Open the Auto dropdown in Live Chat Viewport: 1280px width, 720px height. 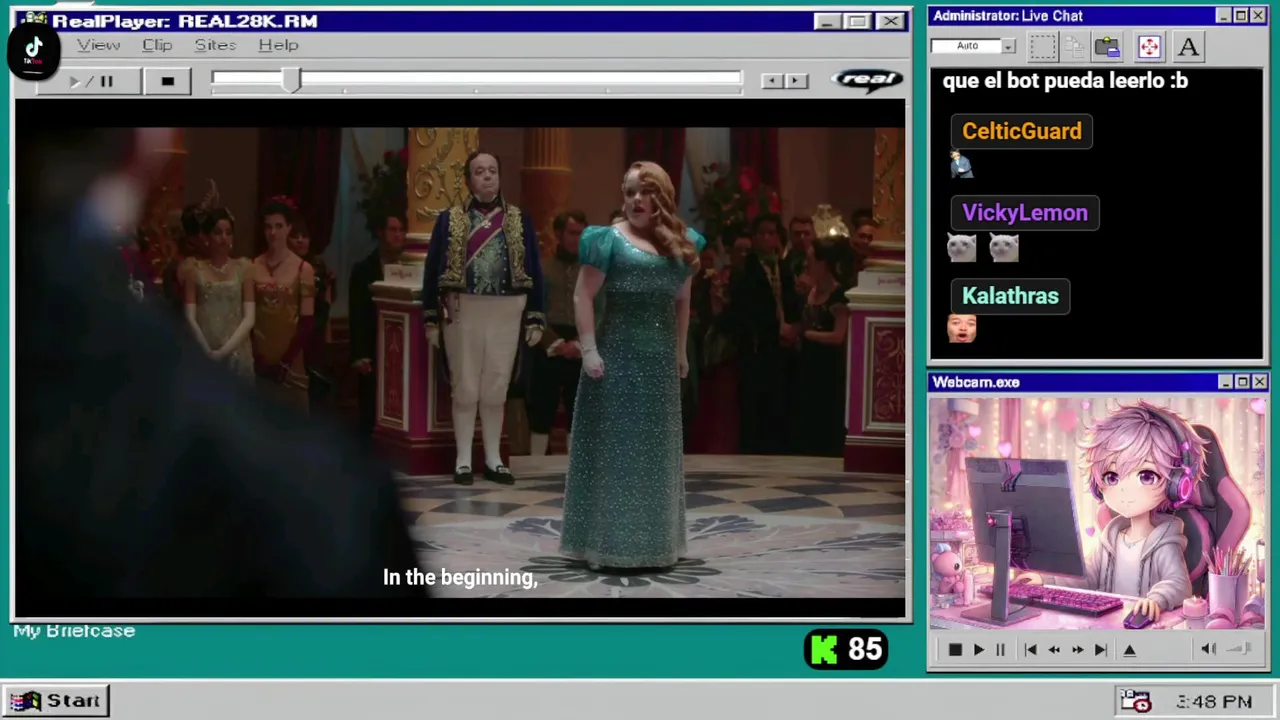(x=1008, y=46)
